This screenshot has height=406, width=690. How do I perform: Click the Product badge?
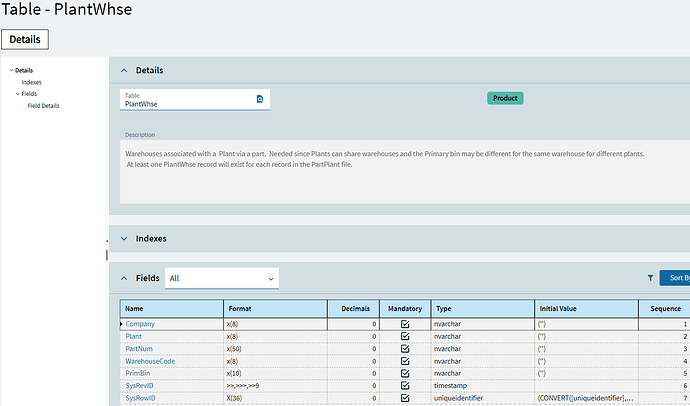click(505, 98)
